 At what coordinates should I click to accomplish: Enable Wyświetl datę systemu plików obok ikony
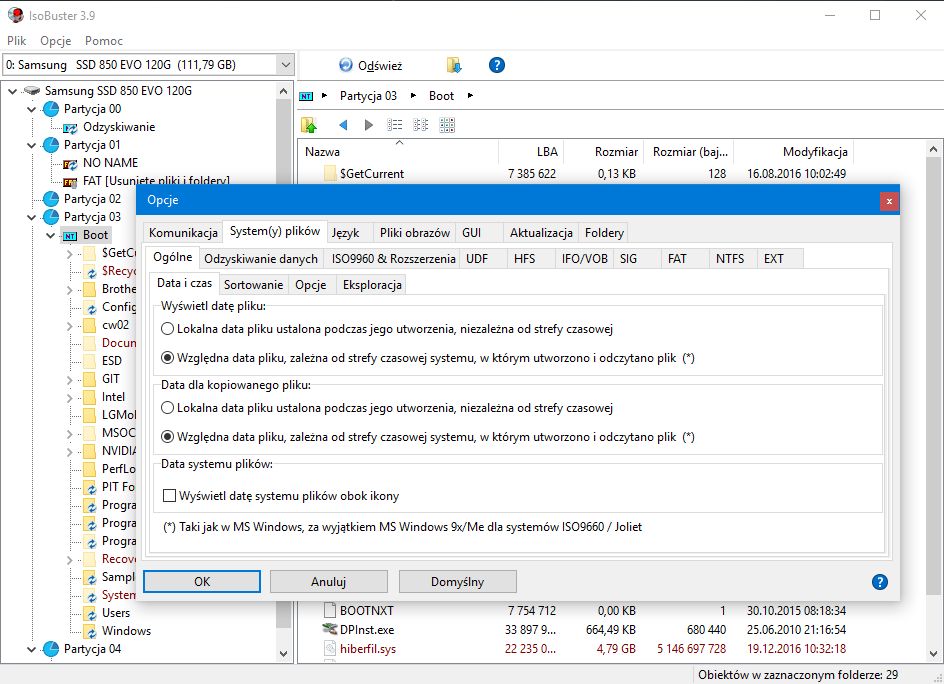point(170,496)
